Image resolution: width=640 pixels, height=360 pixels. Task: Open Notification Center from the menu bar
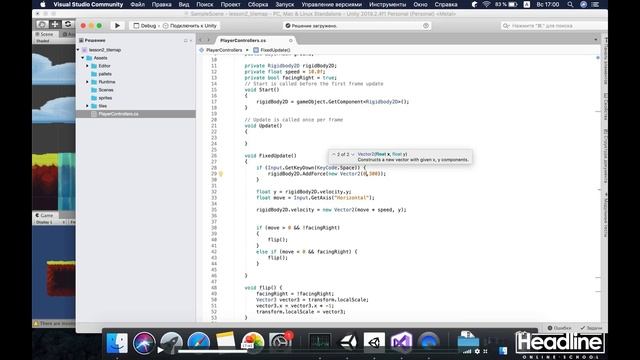(596, 4)
